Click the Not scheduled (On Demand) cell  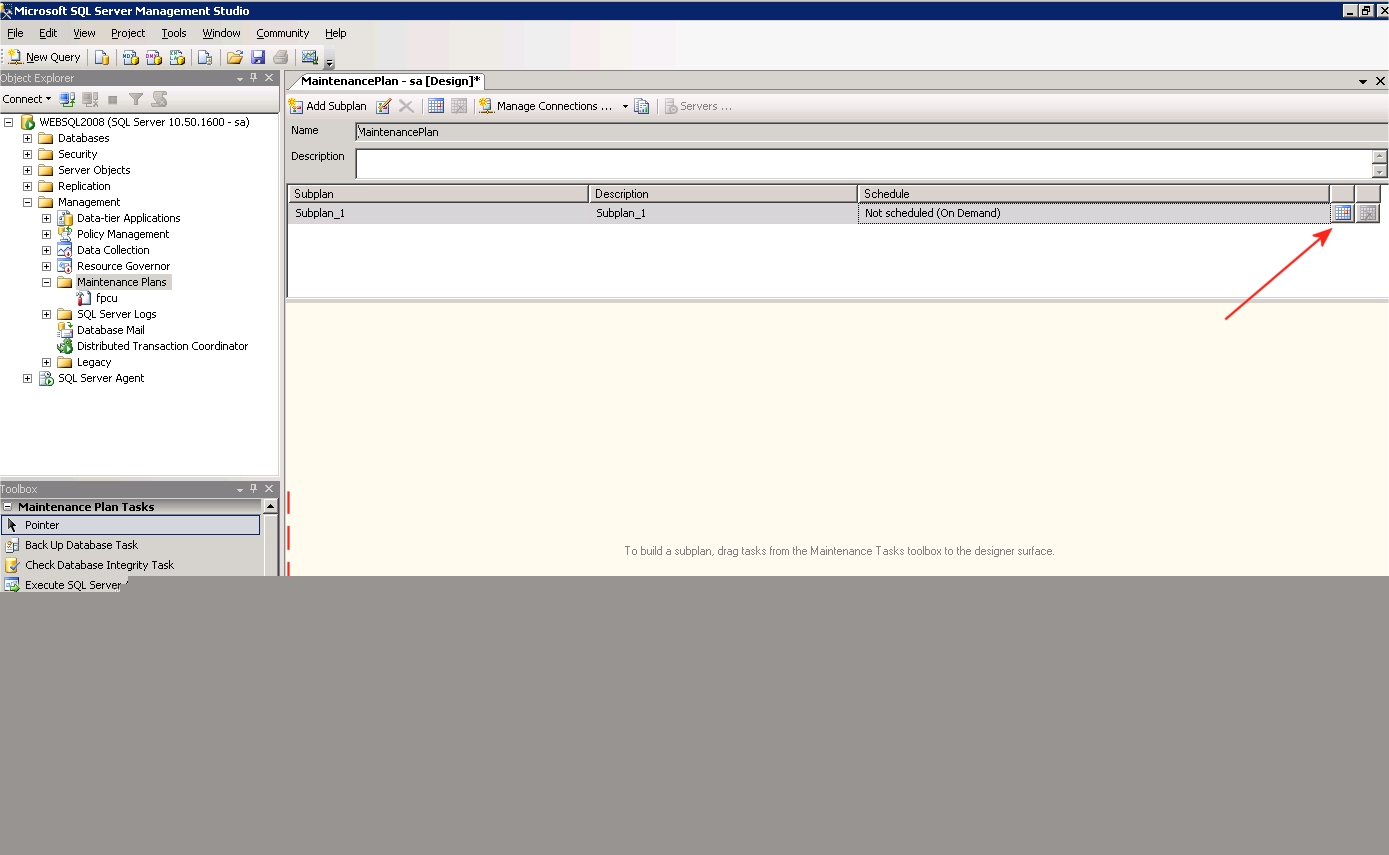tap(1094, 213)
